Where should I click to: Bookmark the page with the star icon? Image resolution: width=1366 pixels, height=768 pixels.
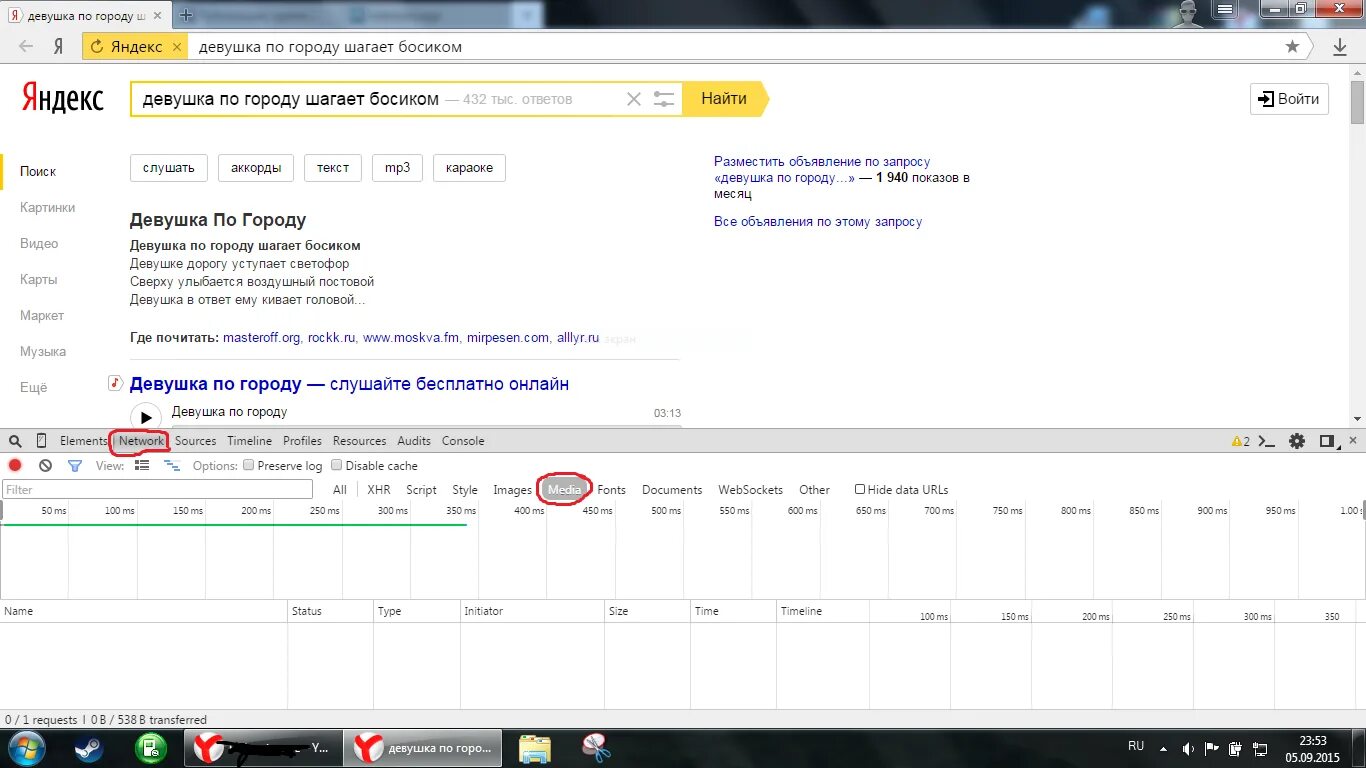point(1292,47)
